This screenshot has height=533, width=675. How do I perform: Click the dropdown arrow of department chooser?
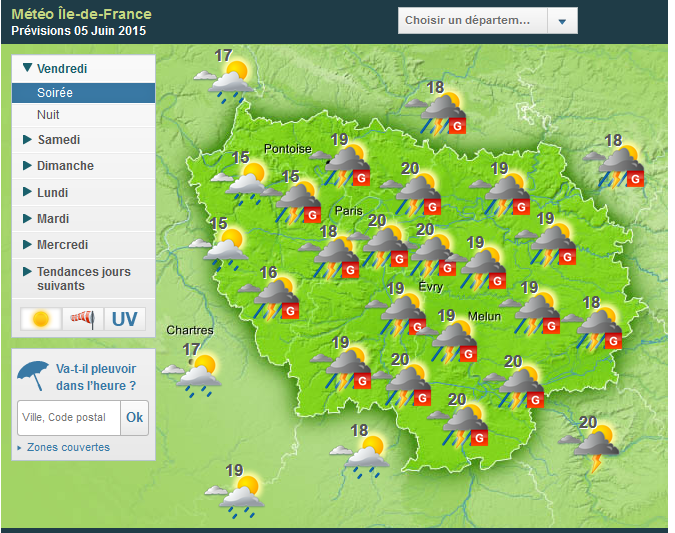(562, 21)
